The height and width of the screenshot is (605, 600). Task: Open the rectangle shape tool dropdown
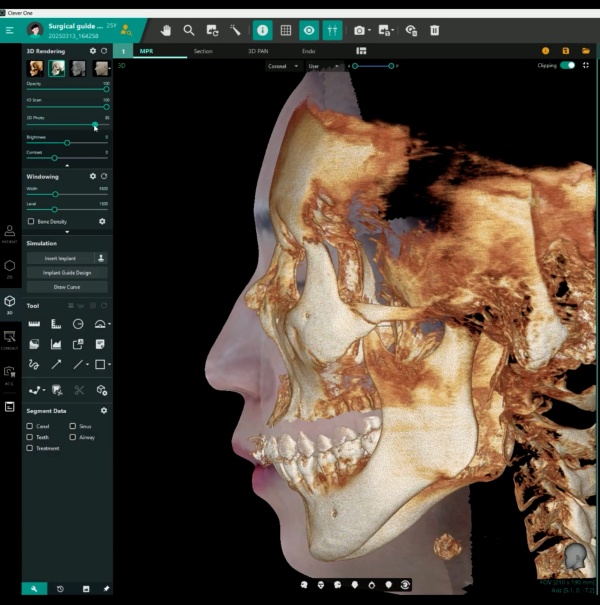coord(109,364)
